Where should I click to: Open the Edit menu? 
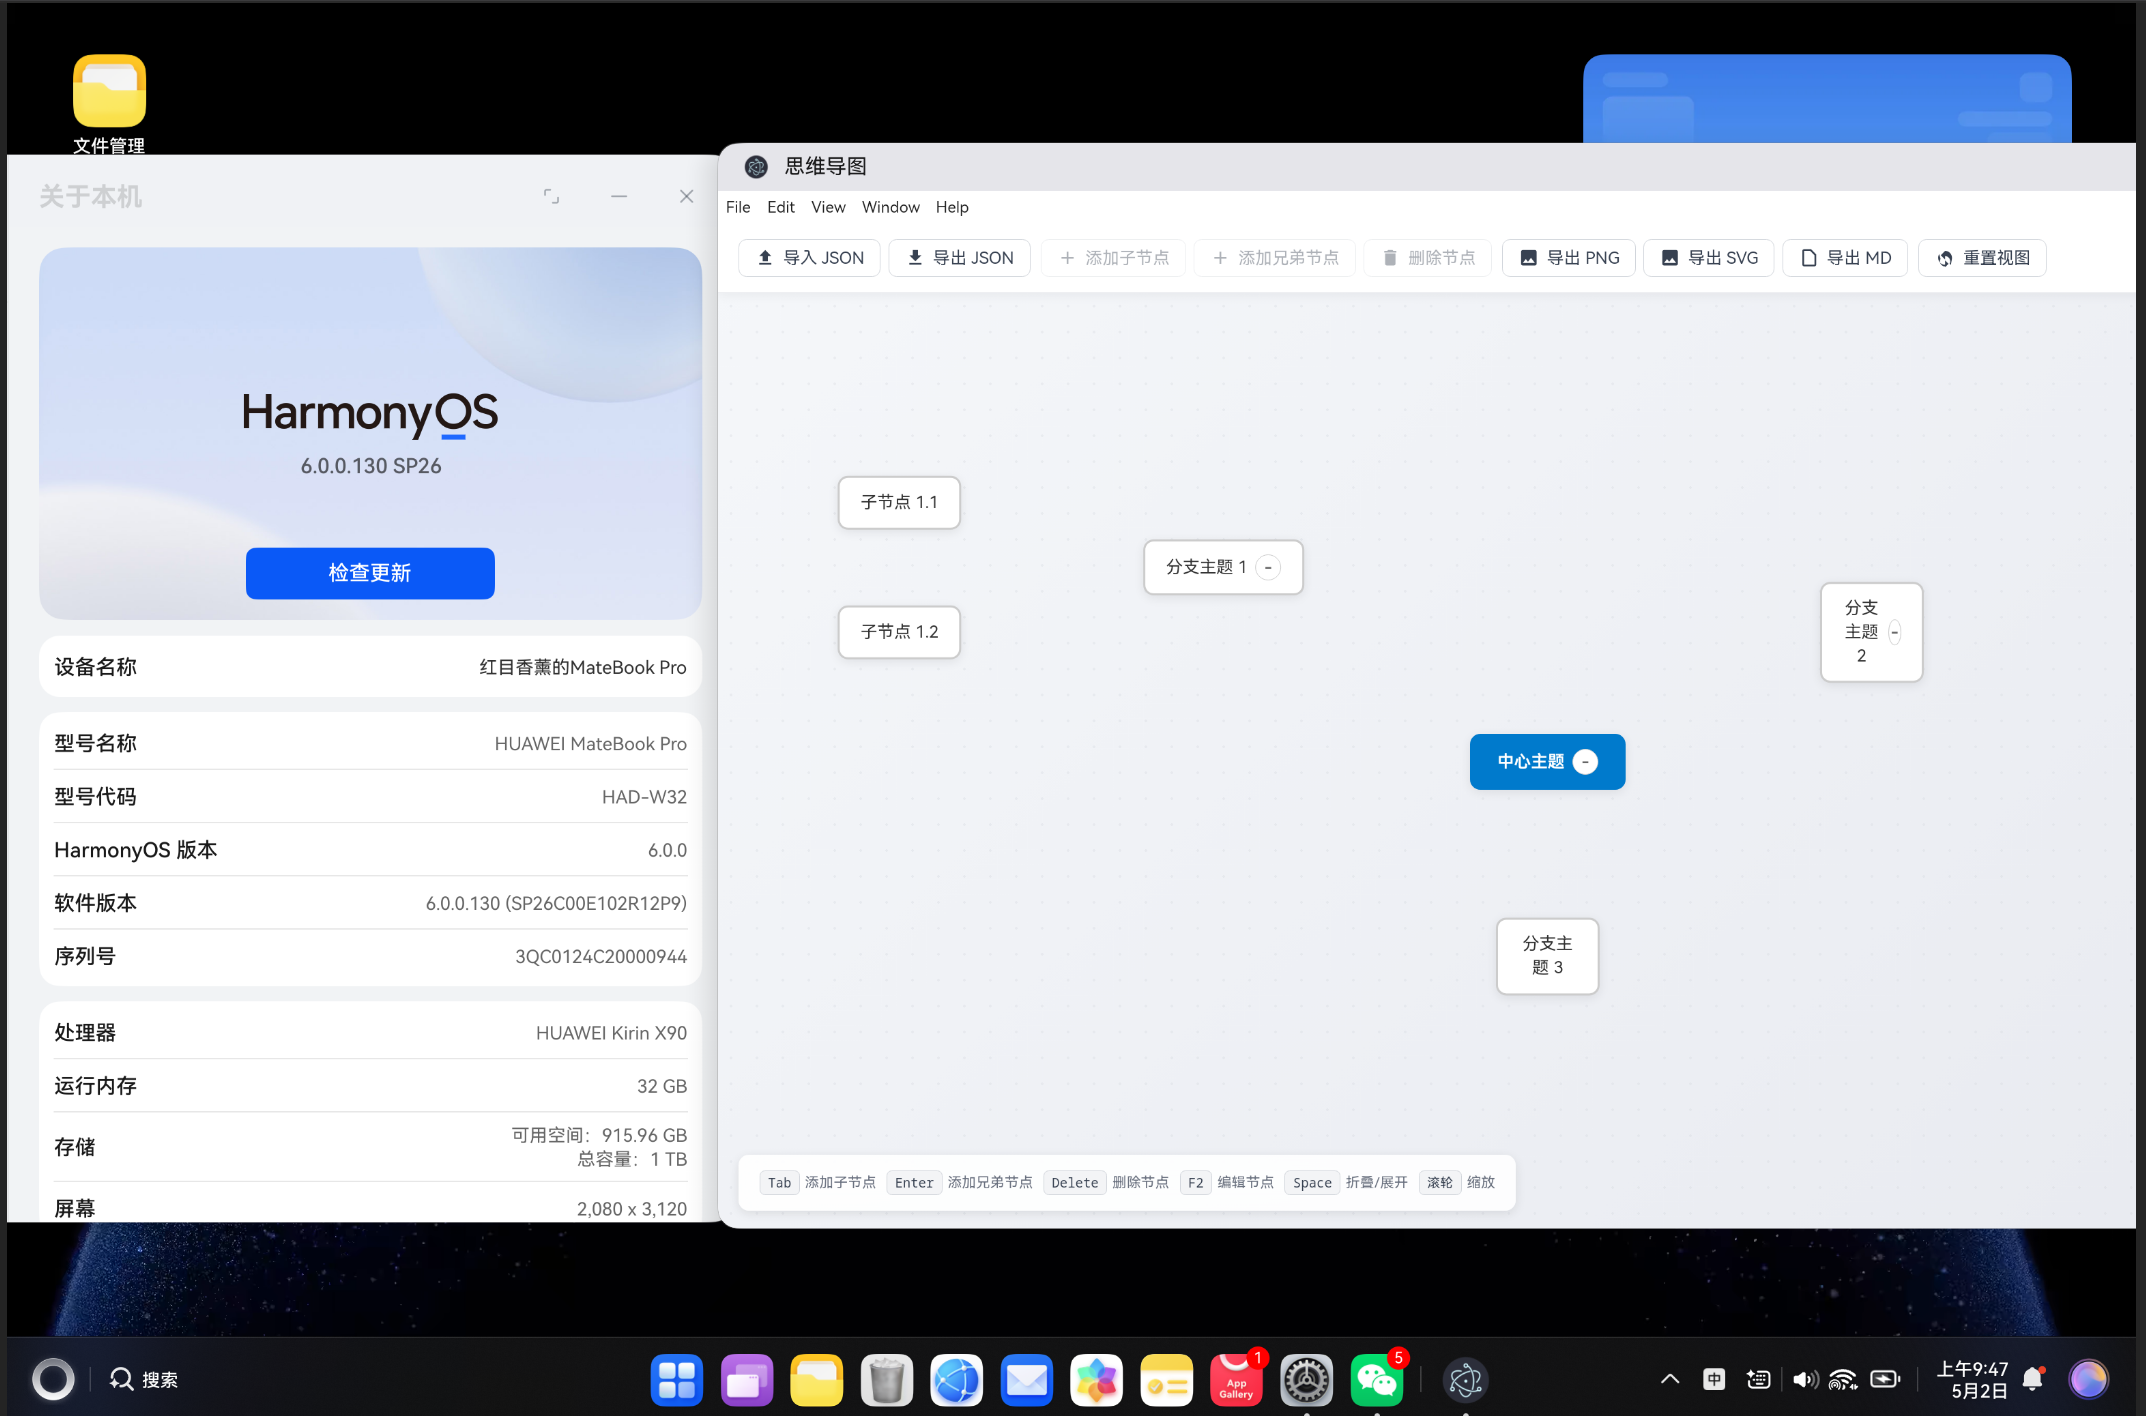781,207
